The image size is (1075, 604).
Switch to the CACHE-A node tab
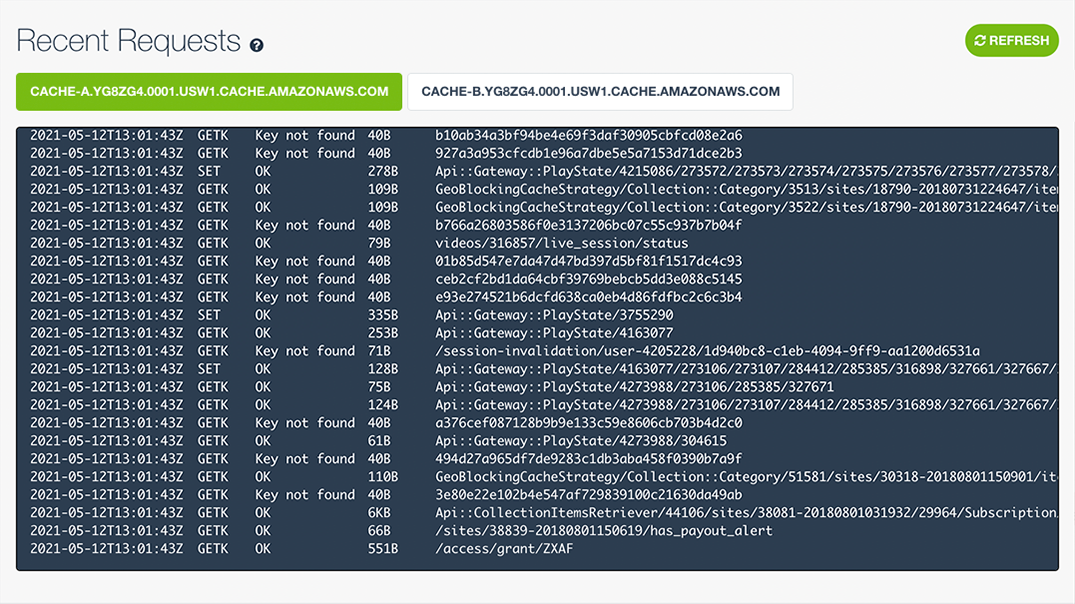(208, 91)
